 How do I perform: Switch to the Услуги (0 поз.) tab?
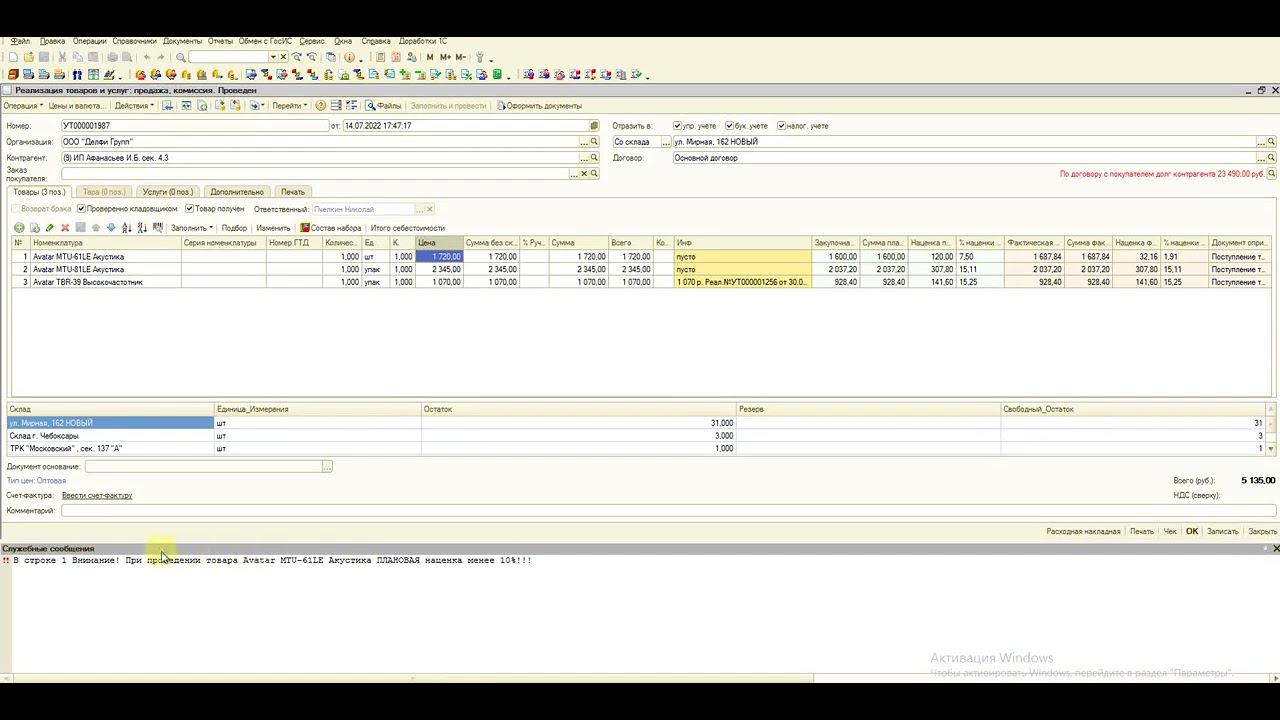pyautogui.click(x=167, y=192)
